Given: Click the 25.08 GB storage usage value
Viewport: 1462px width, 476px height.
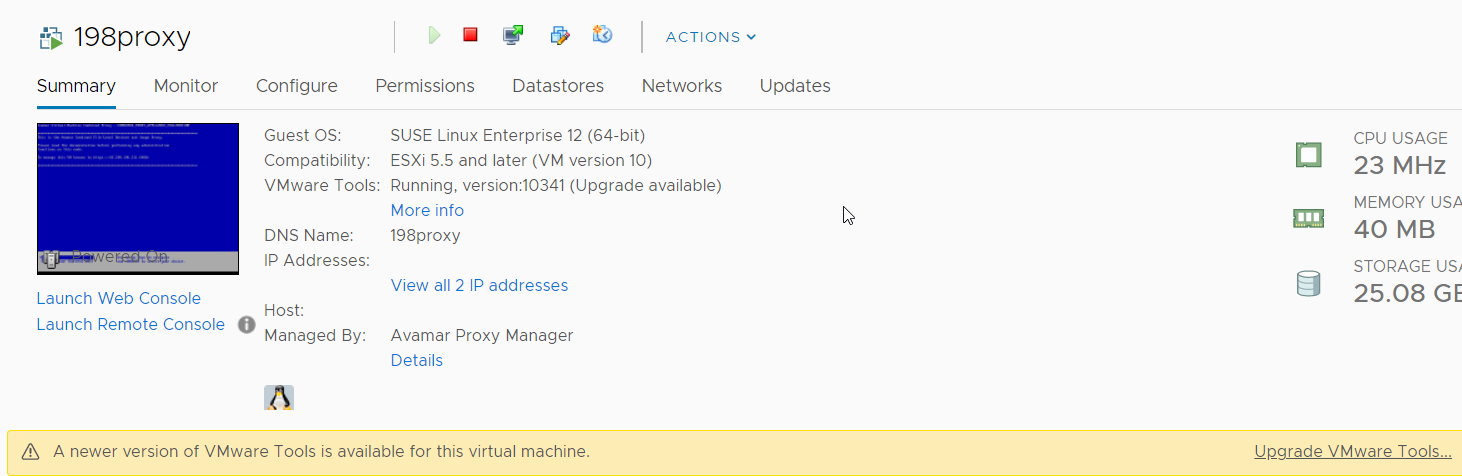Looking at the screenshot, I should point(1408,293).
